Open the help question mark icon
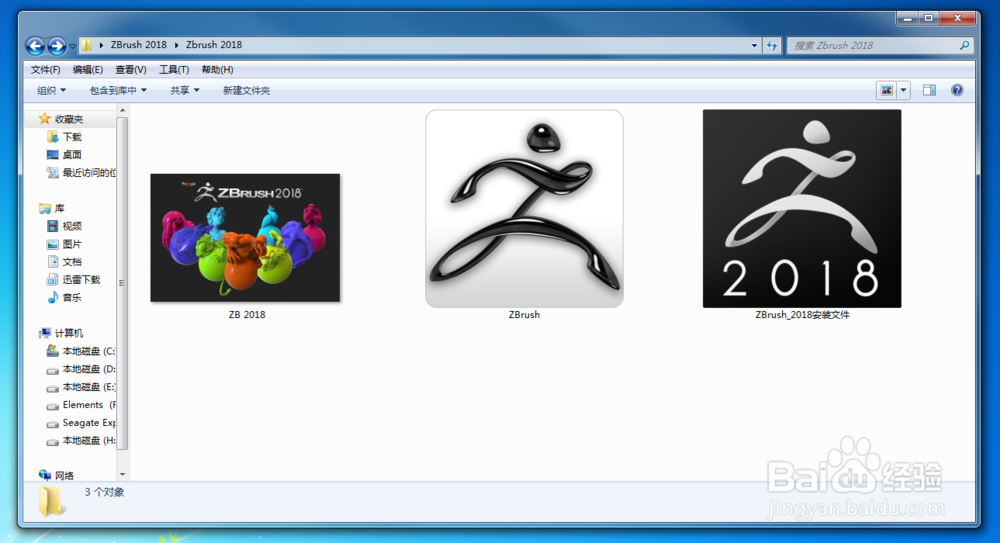1000x543 pixels. [x=957, y=91]
